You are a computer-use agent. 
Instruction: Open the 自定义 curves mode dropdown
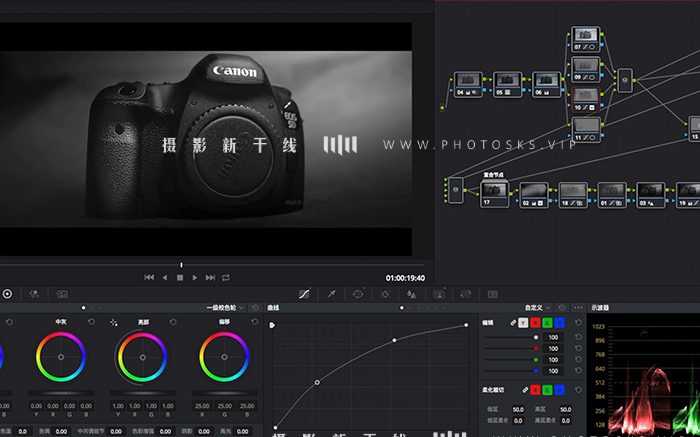click(538, 308)
